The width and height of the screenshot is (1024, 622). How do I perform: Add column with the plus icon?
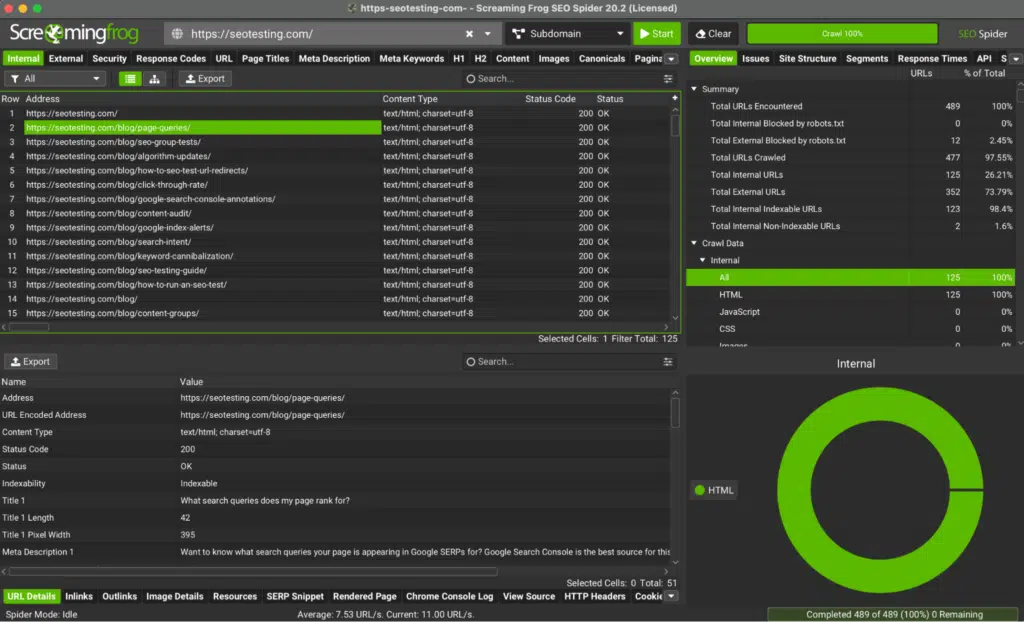pyautogui.click(x=675, y=98)
